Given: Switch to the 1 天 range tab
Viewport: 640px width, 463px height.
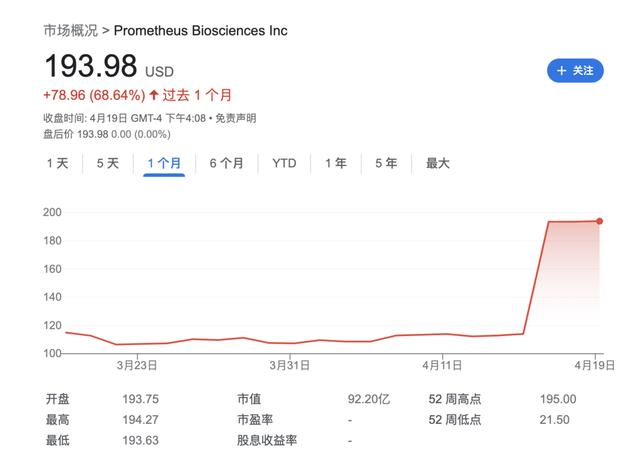Looking at the screenshot, I should [x=57, y=163].
